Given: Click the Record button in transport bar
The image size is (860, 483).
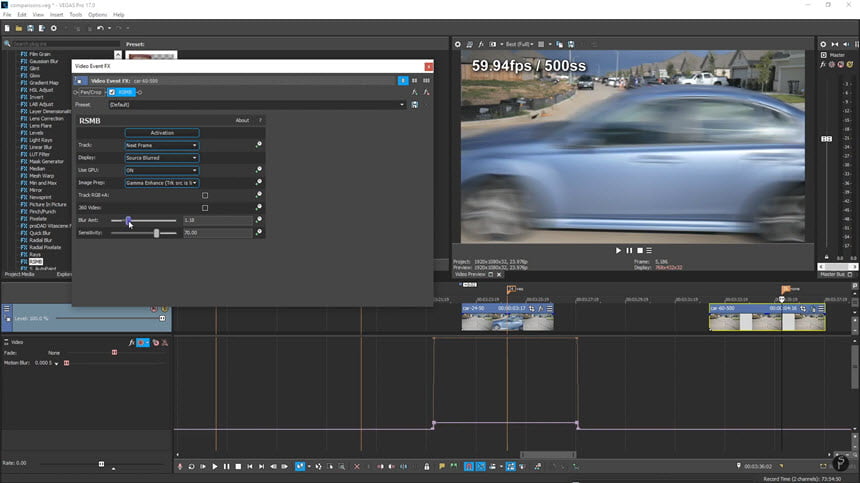Looking at the screenshot, I should [180, 467].
